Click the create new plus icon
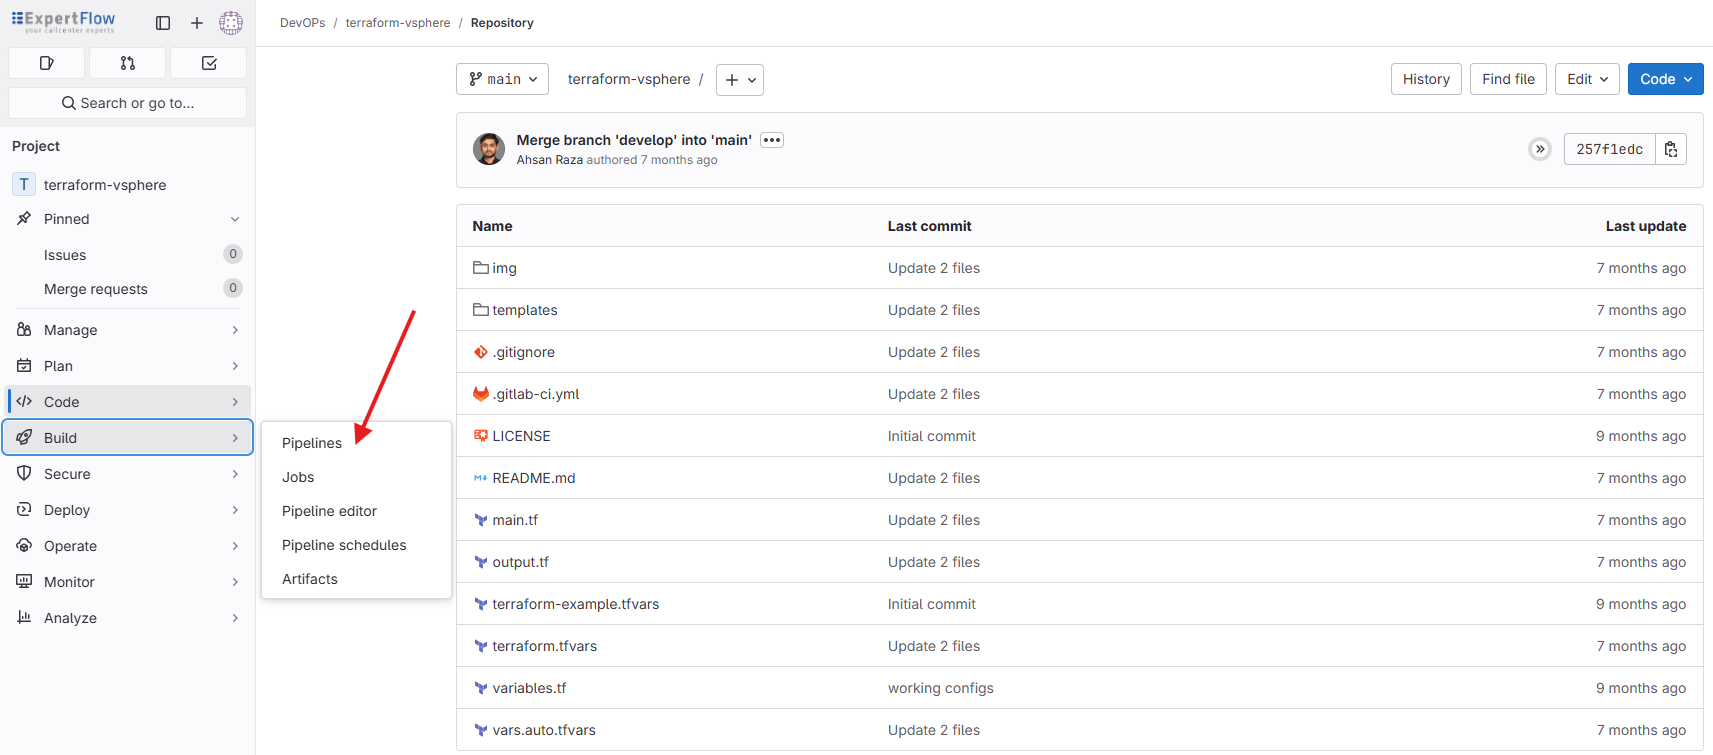This screenshot has height=755, width=1713. click(197, 23)
